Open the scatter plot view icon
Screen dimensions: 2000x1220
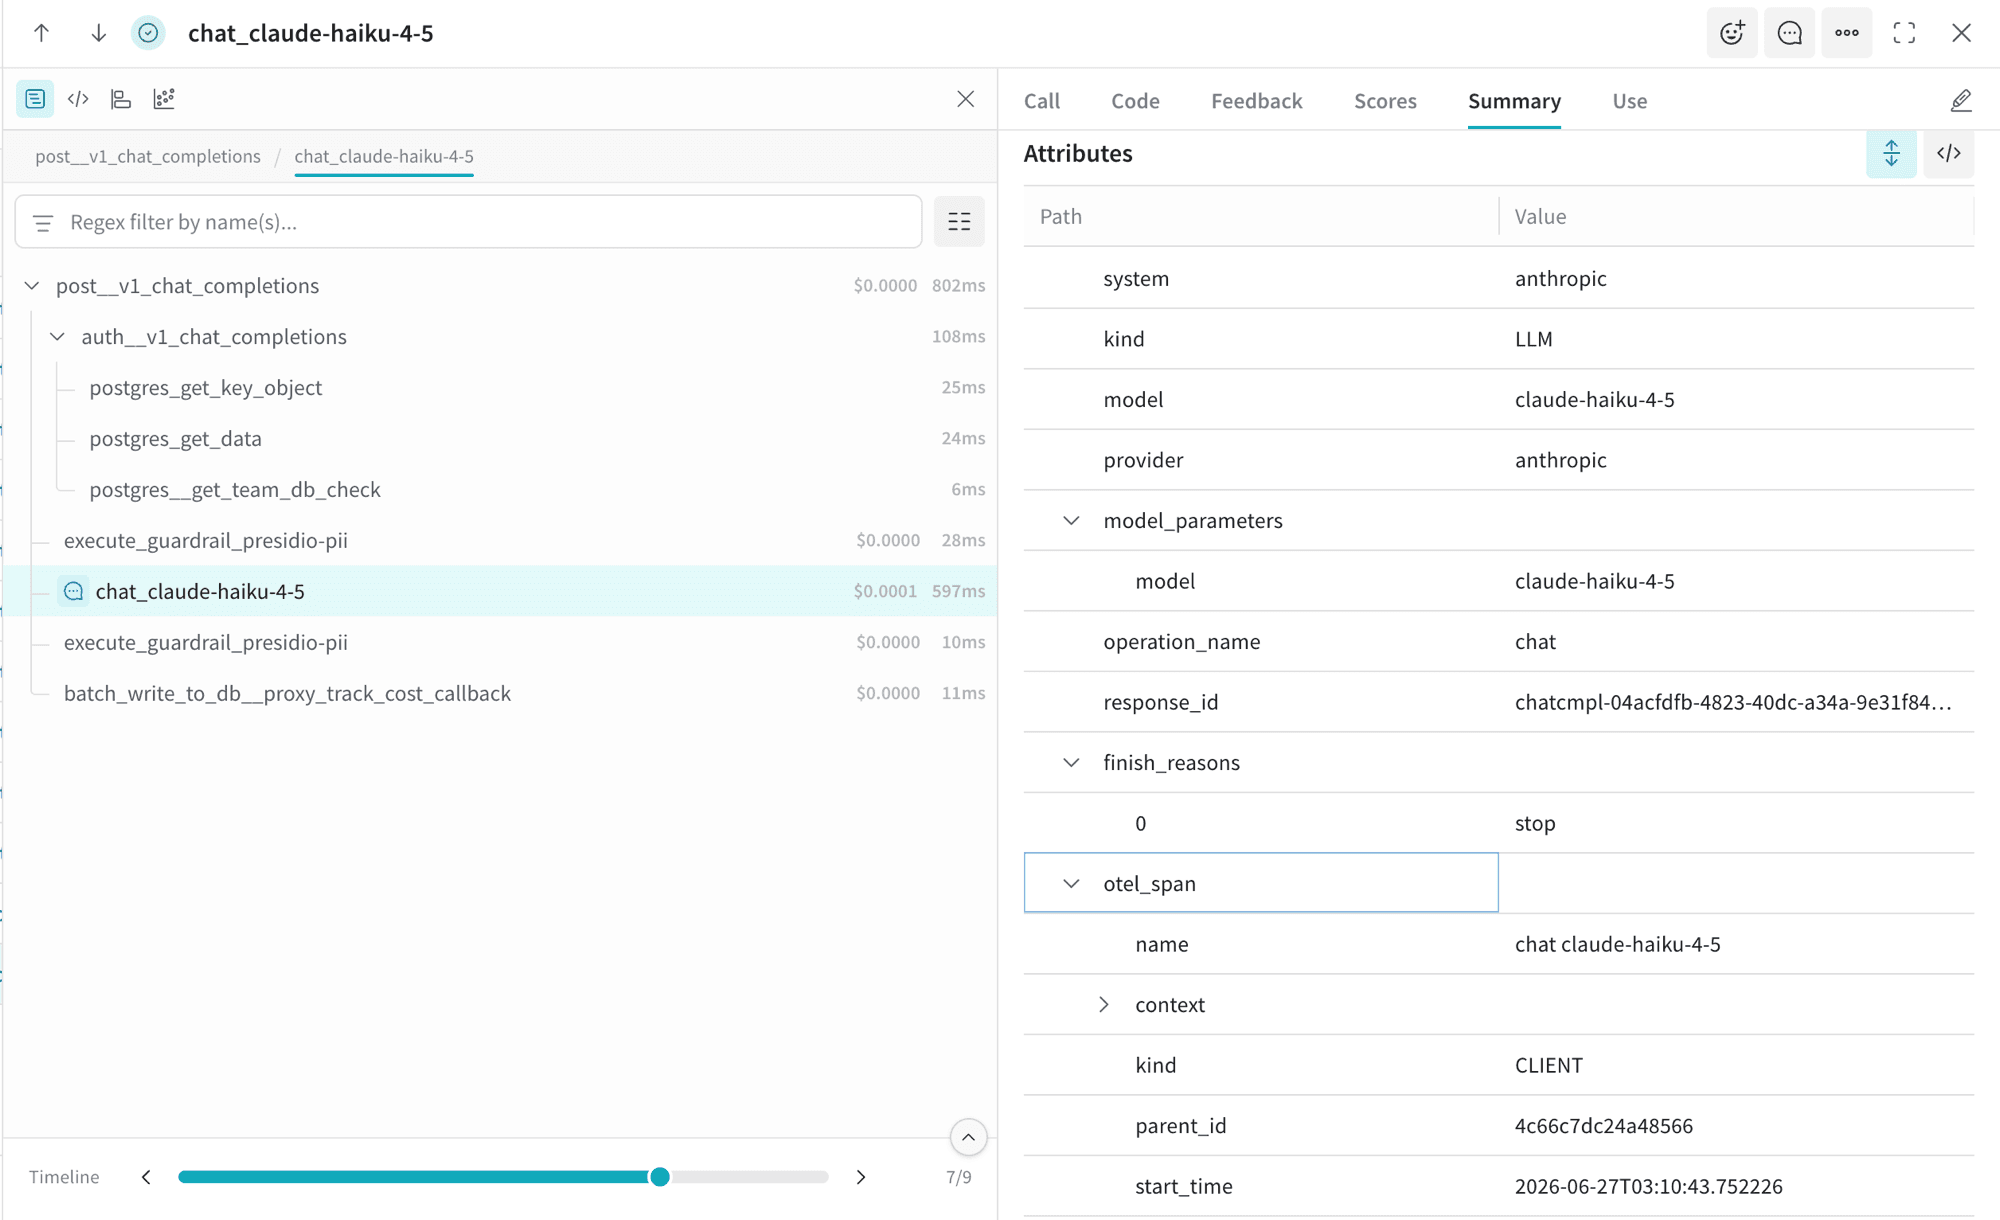(164, 99)
